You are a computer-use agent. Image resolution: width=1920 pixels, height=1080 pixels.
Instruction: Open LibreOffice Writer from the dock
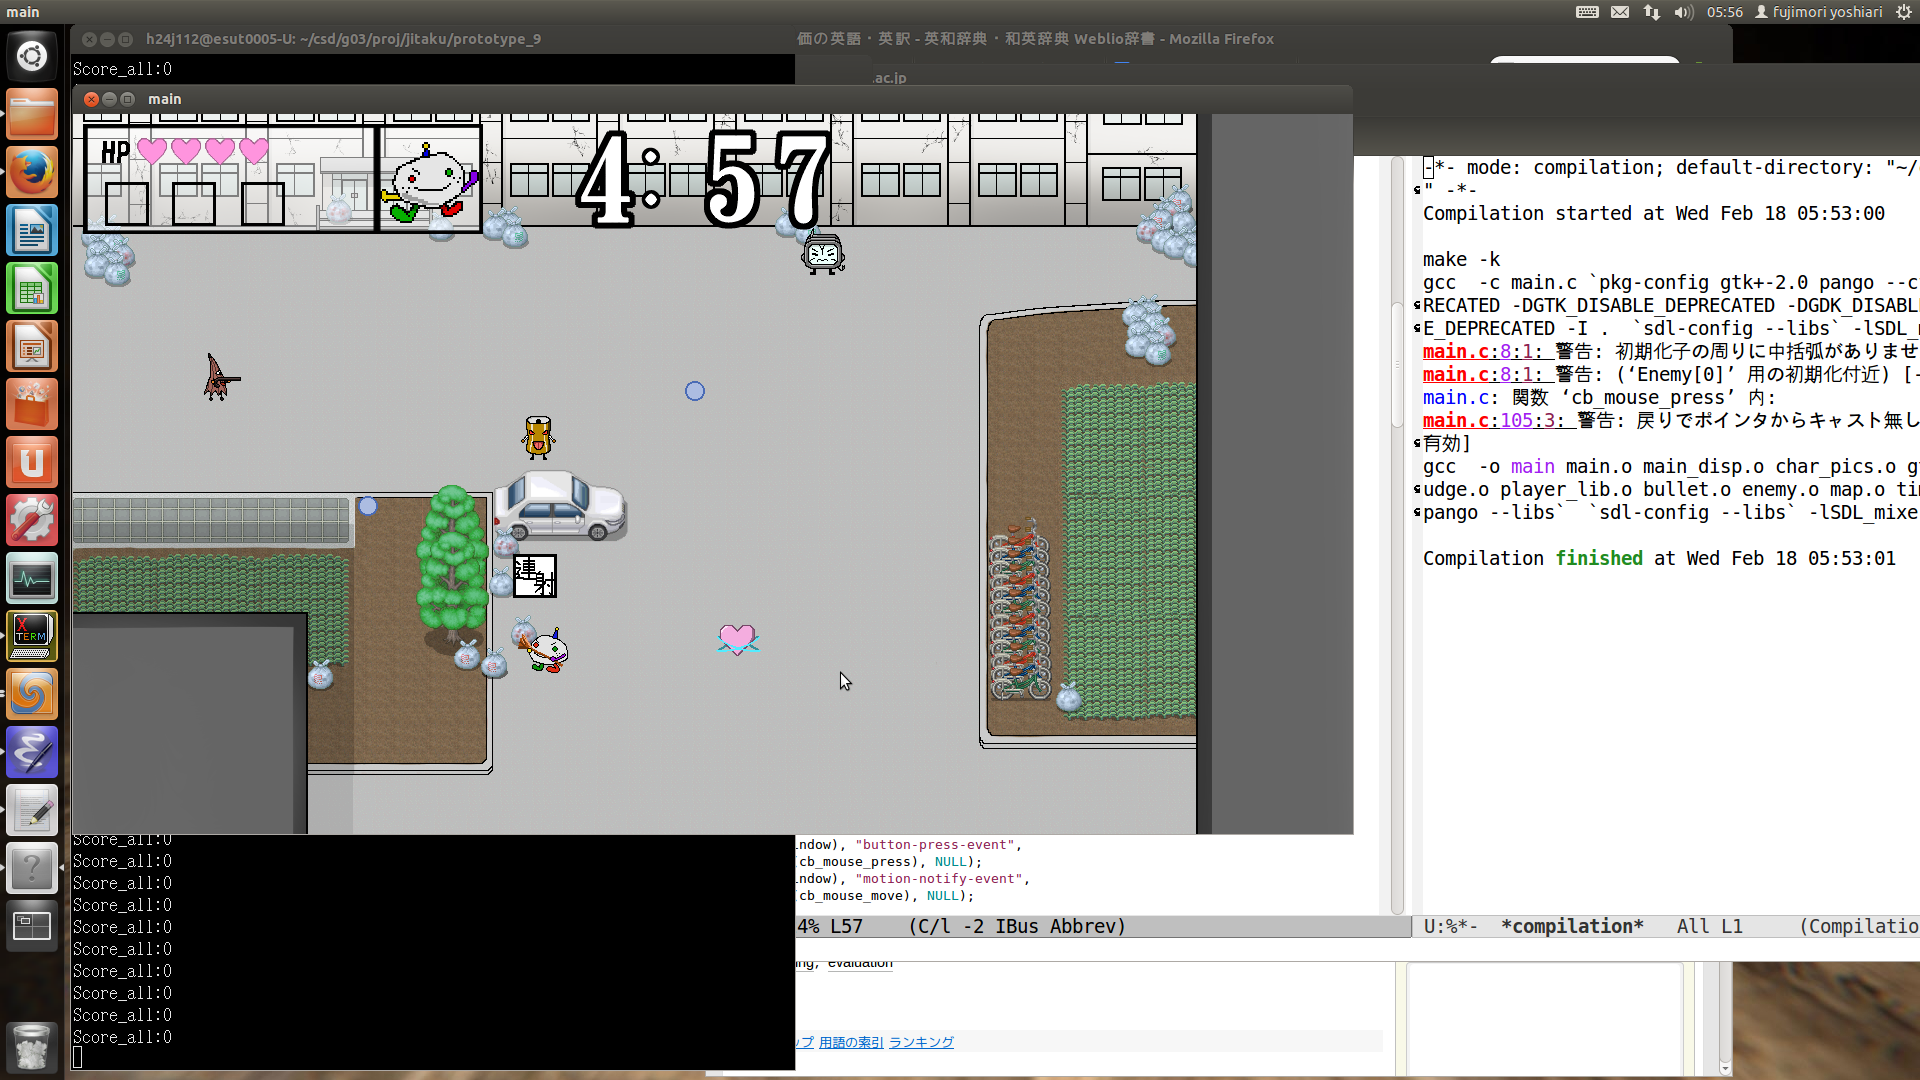pyautogui.click(x=32, y=230)
